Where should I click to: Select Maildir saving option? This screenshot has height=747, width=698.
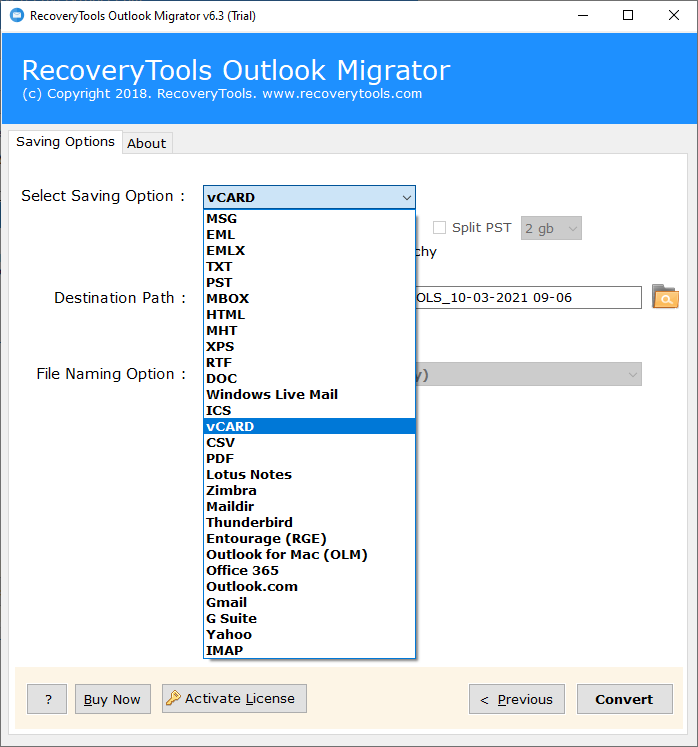click(x=309, y=506)
